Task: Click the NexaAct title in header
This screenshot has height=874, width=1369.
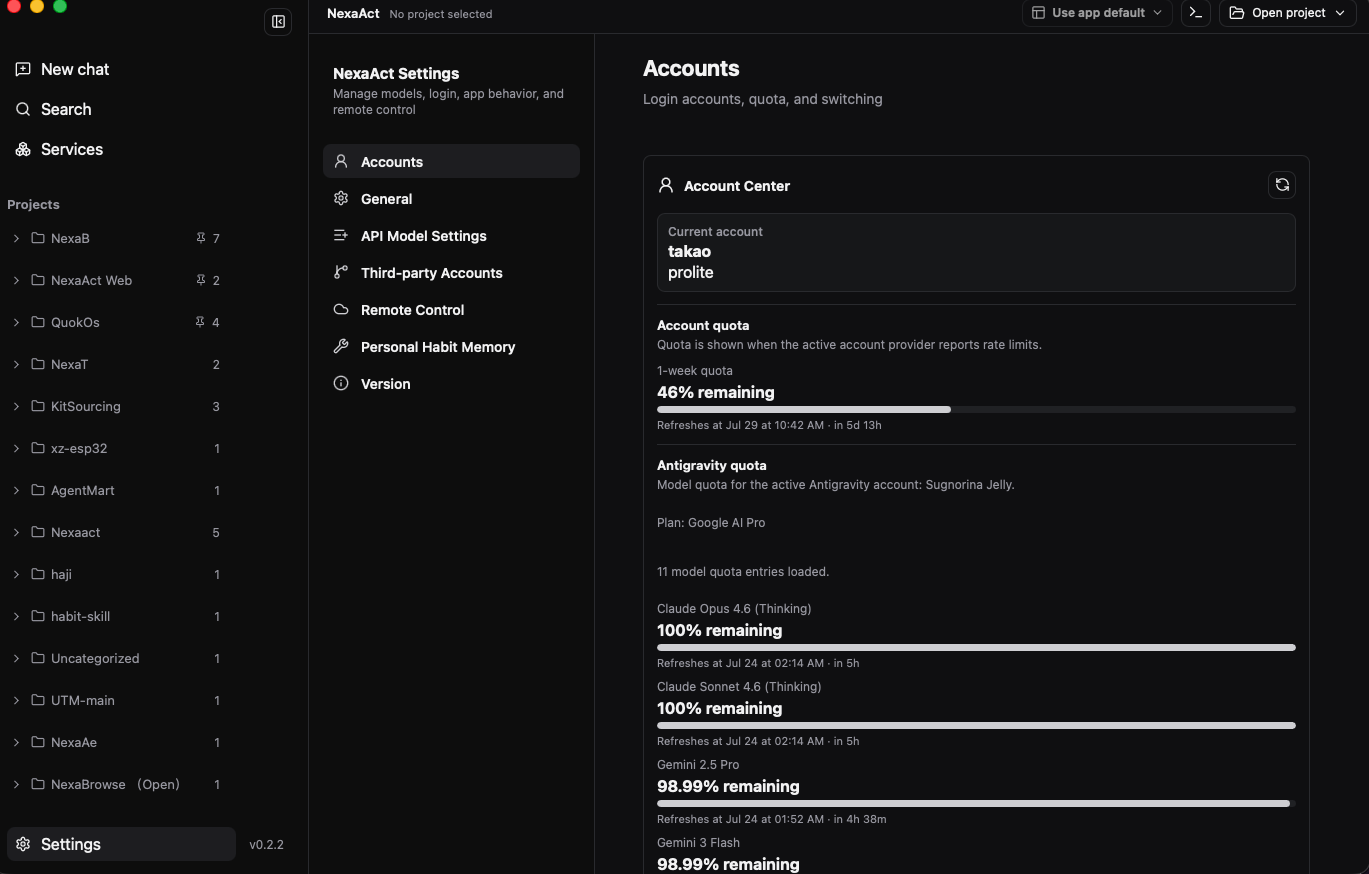Action: coord(353,13)
